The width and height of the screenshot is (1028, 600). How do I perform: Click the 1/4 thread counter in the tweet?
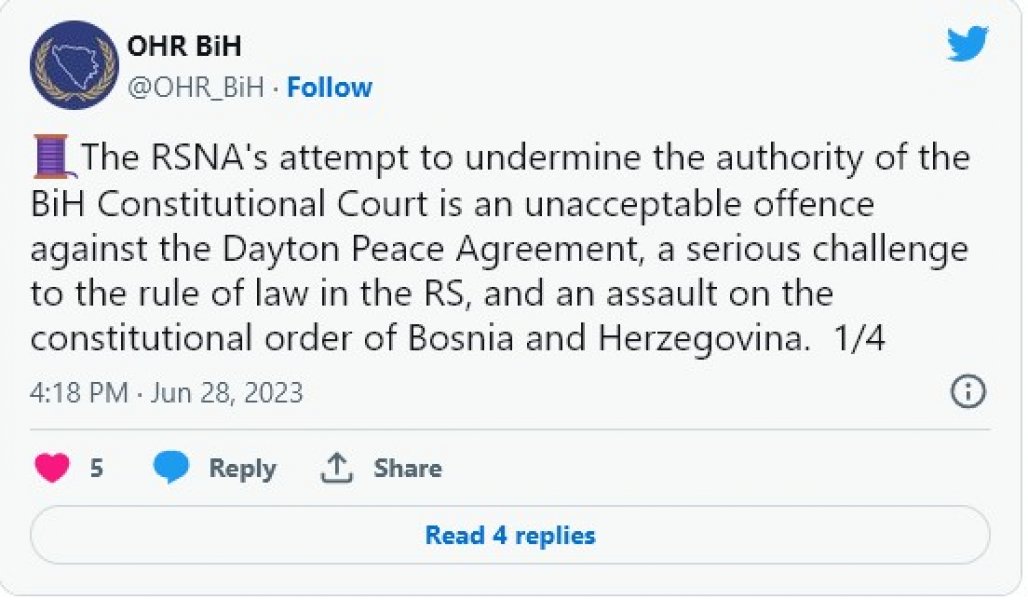[860, 338]
